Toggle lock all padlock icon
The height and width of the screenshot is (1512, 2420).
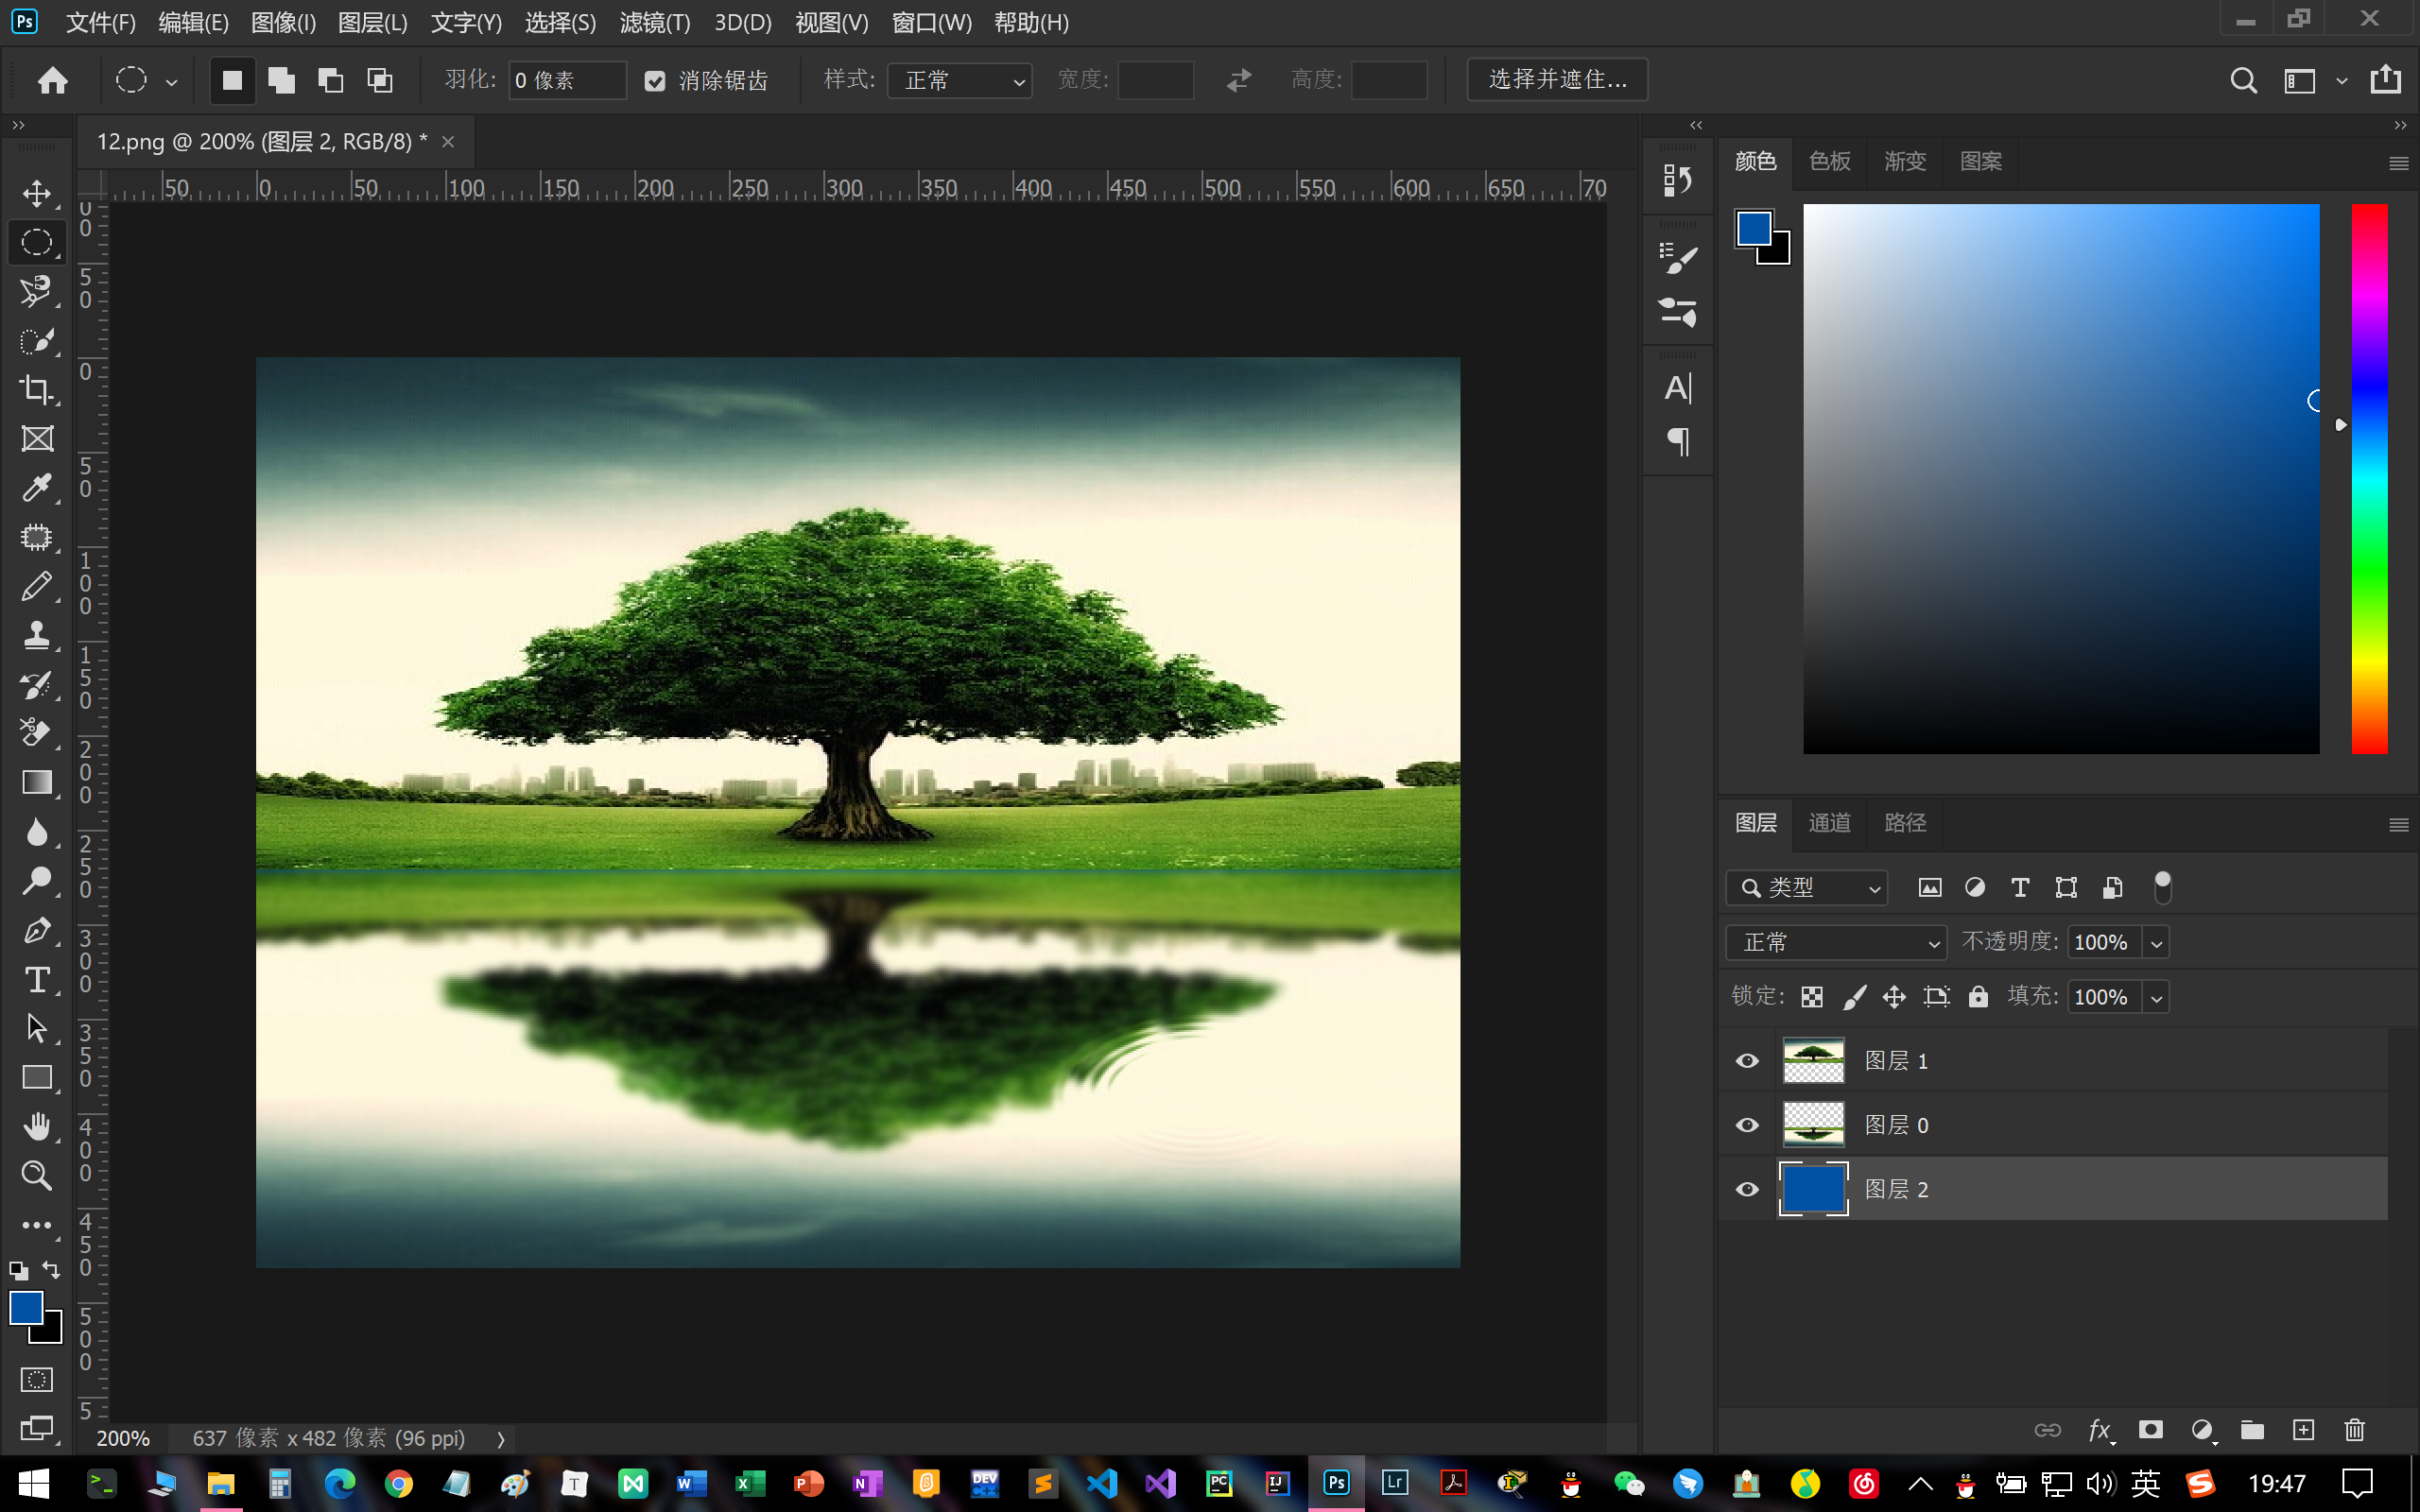click(x=1978, y=996)
